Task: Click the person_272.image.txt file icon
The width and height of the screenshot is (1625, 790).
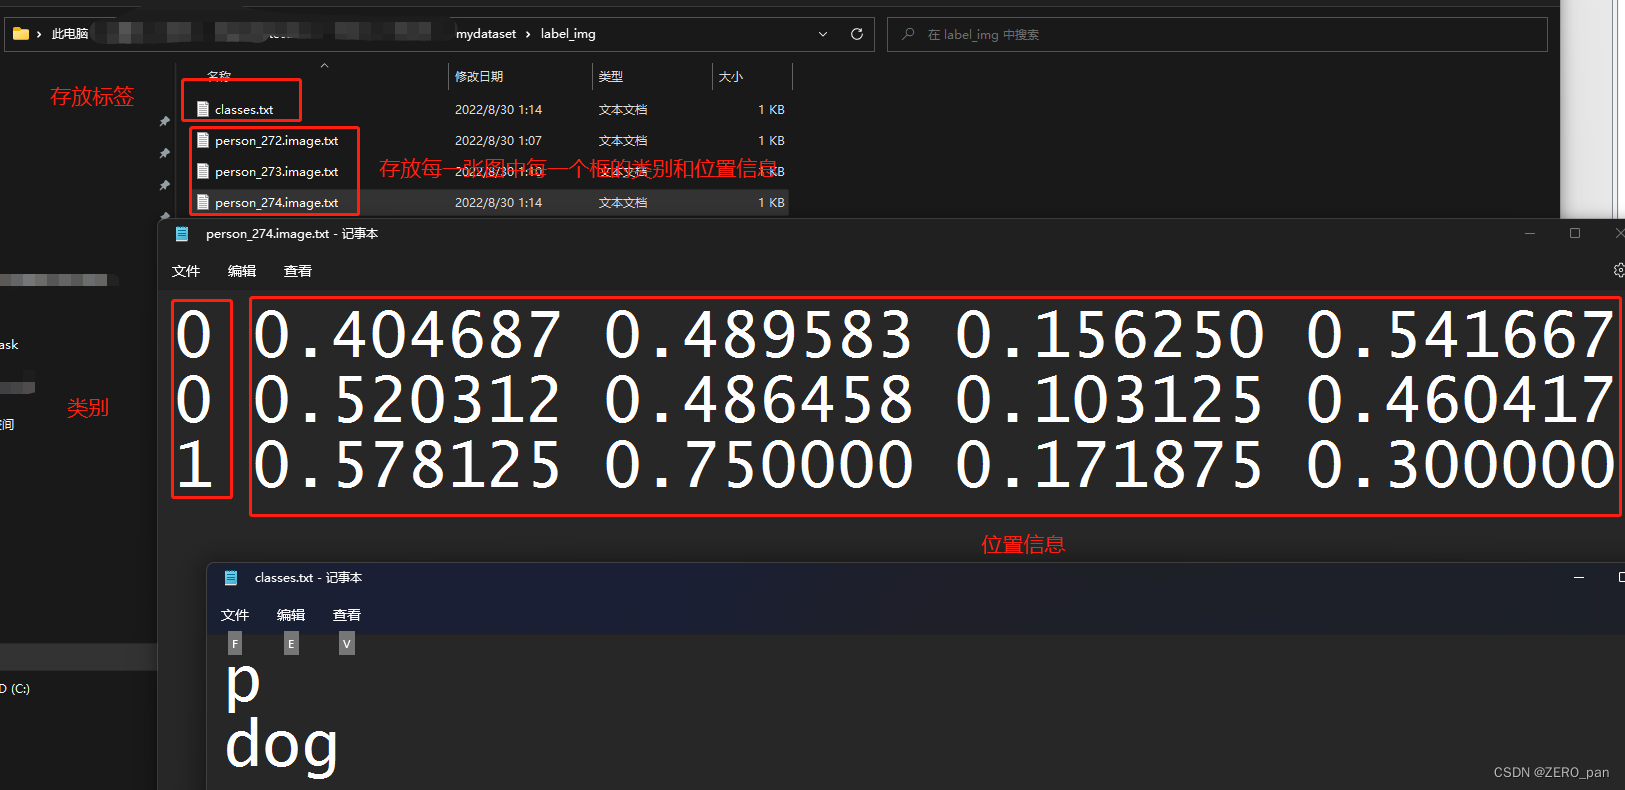Action: click(x=203, y=140)
